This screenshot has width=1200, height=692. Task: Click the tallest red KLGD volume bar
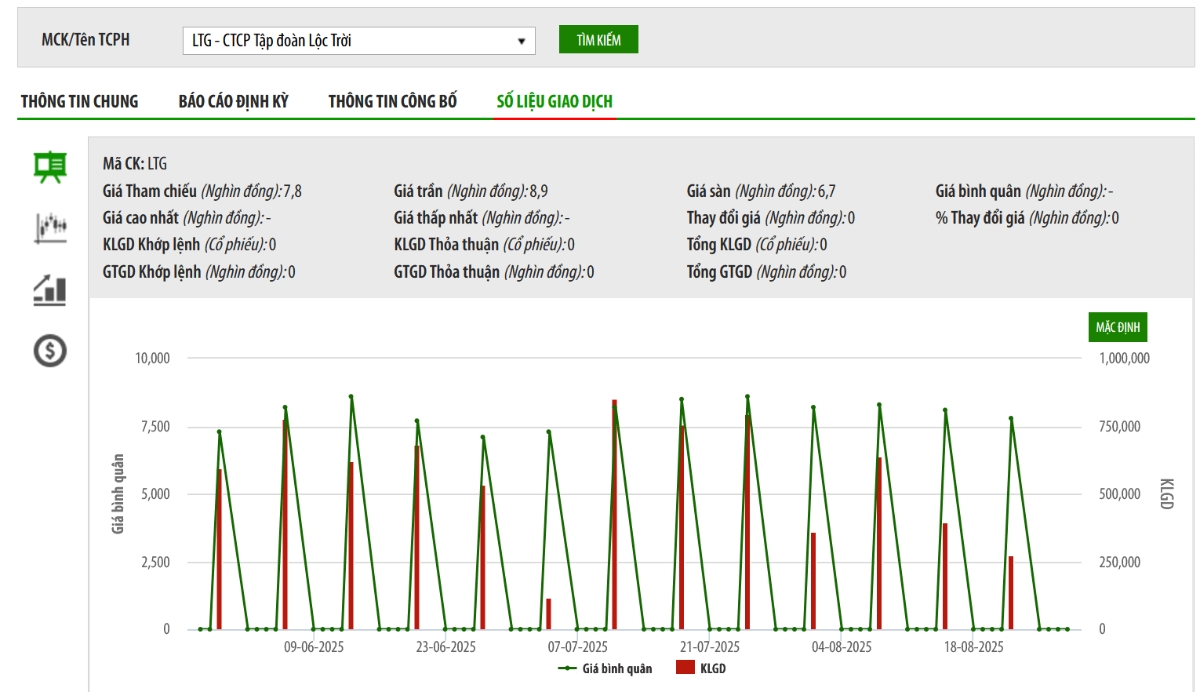[x=614, y=515]
